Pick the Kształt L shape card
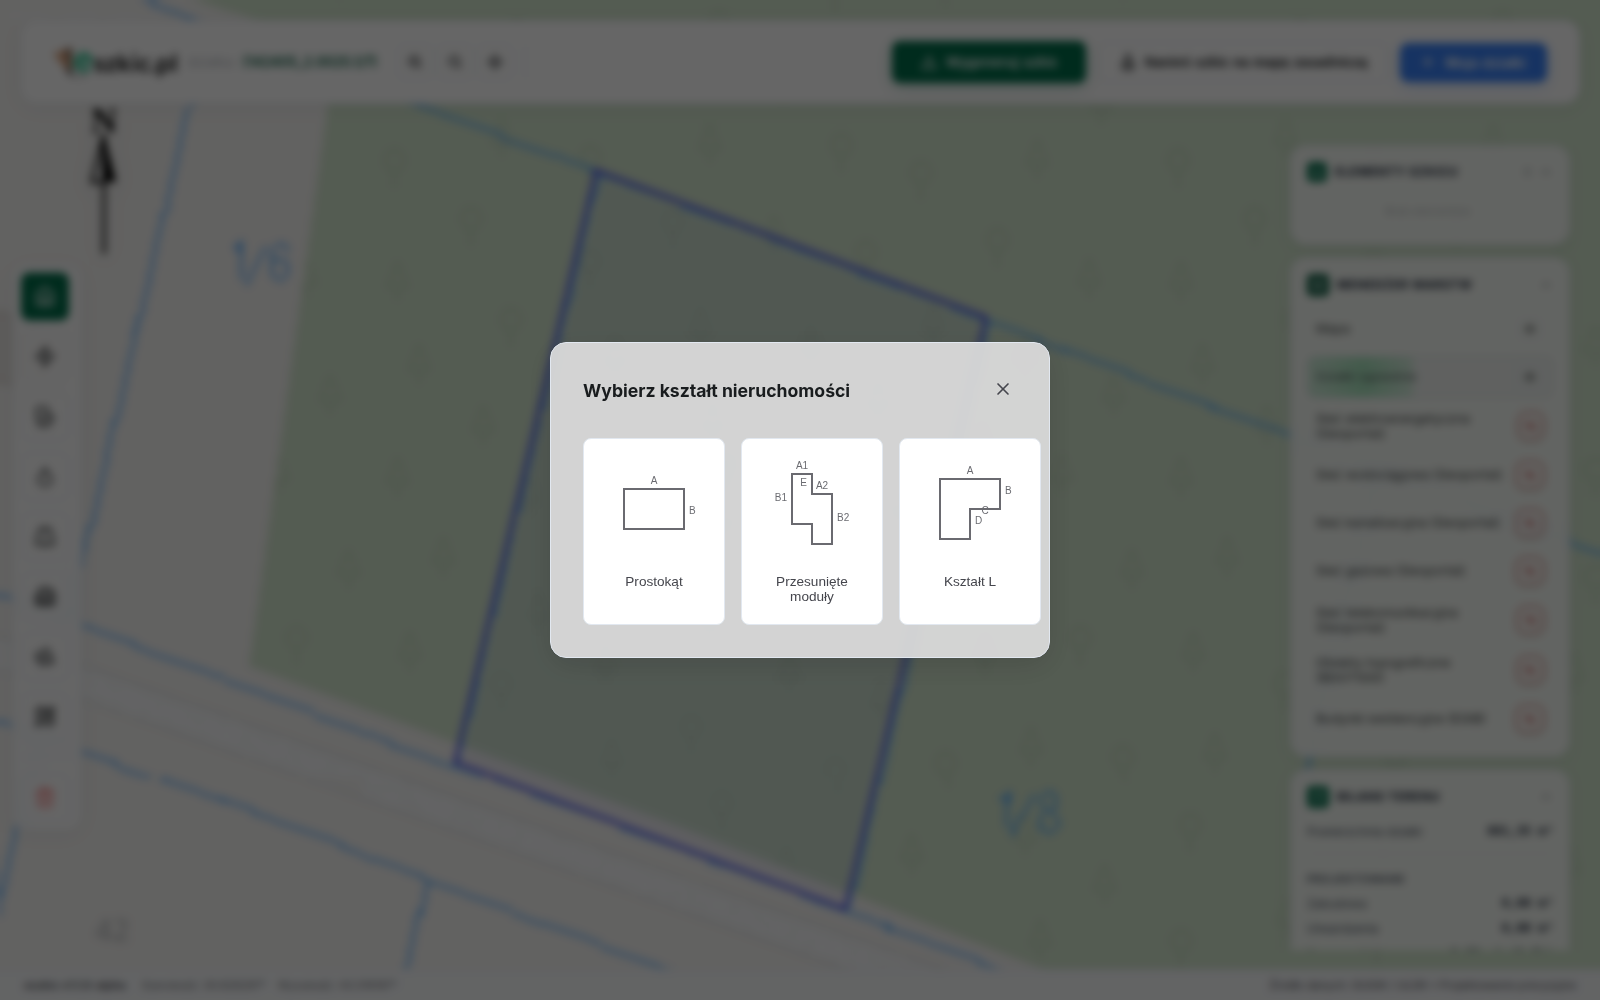The image size is (1600, 1000). pyautogui.click(x=970, y=531)
